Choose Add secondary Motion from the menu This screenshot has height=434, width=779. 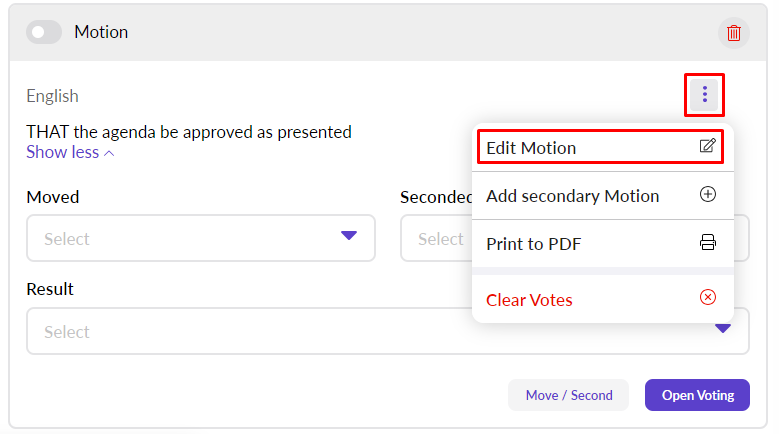(x=573, y=196)
